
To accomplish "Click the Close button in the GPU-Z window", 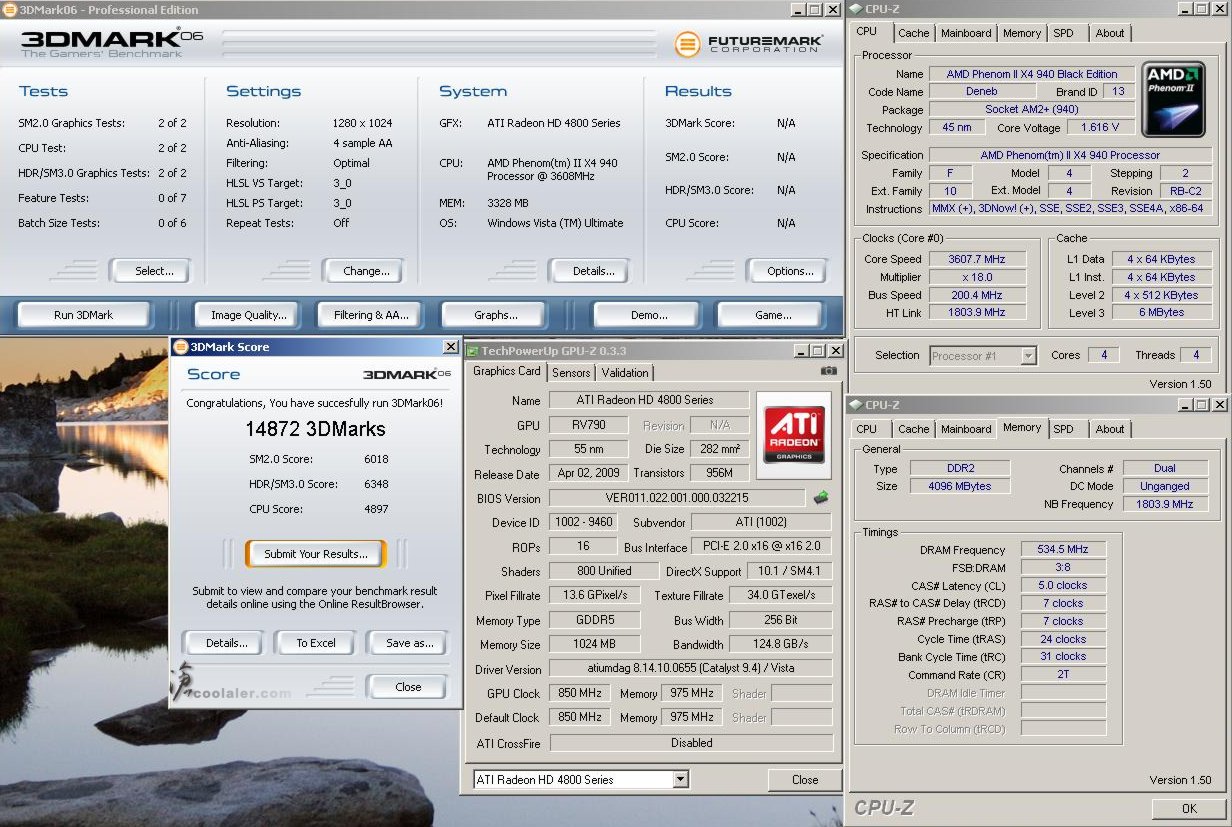I will [805, 780].
